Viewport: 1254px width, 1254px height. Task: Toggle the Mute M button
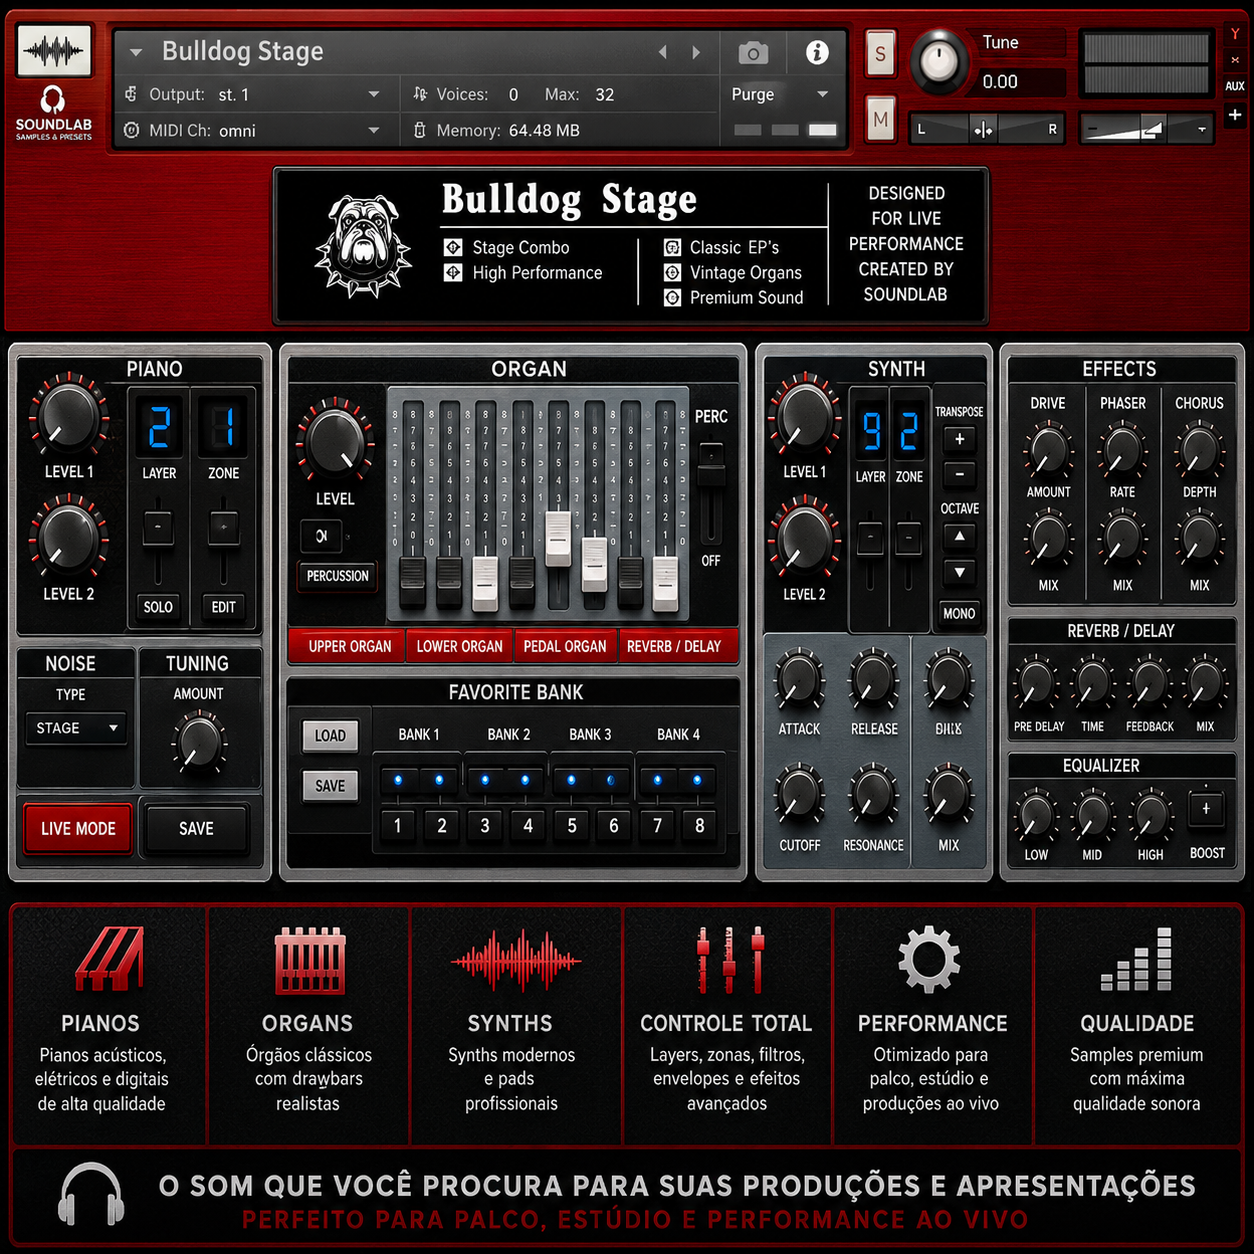click(880, 120)
